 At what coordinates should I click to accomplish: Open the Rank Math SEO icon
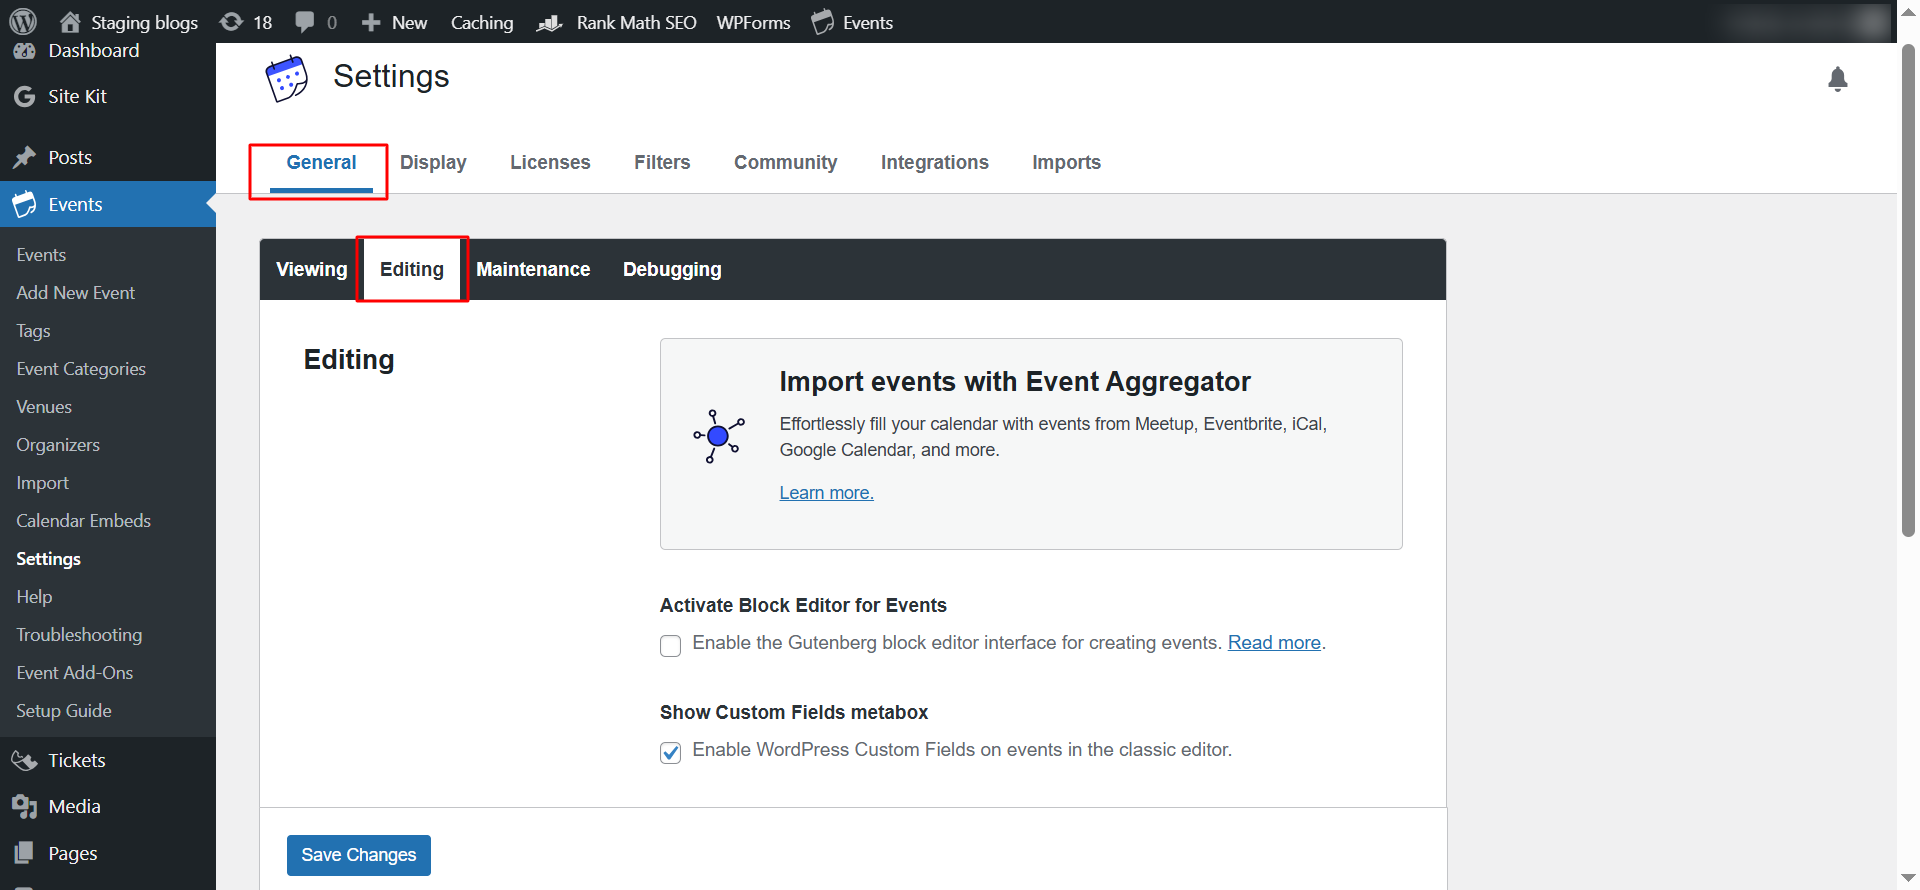(x=550, y=22)
